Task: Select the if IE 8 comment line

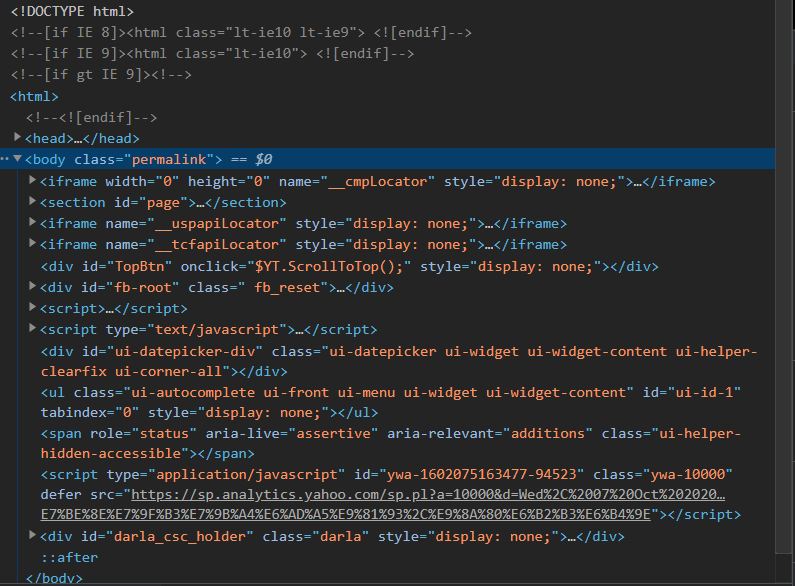Action: (241, 32)
